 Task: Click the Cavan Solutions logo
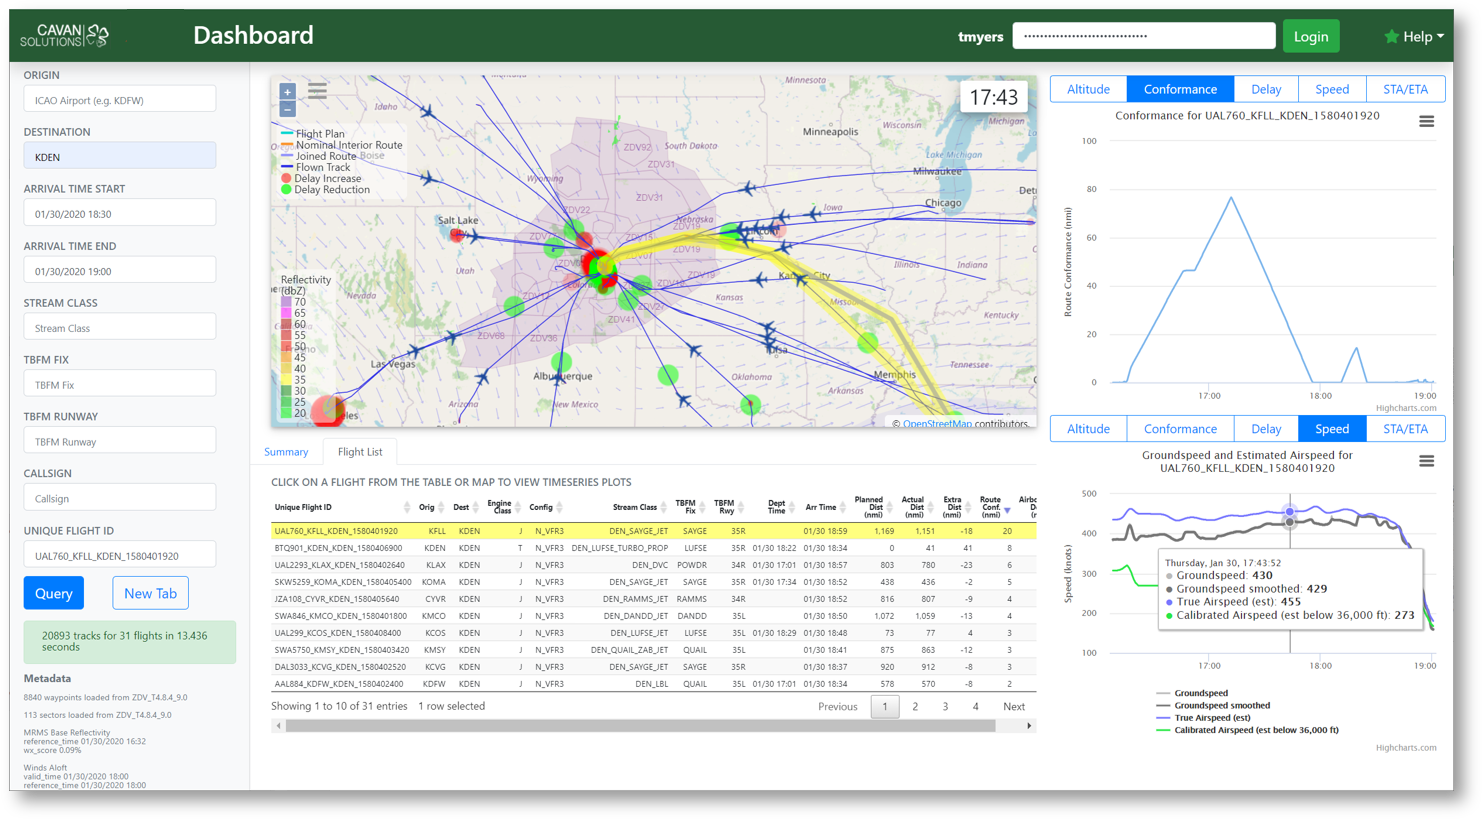point(65,36)
